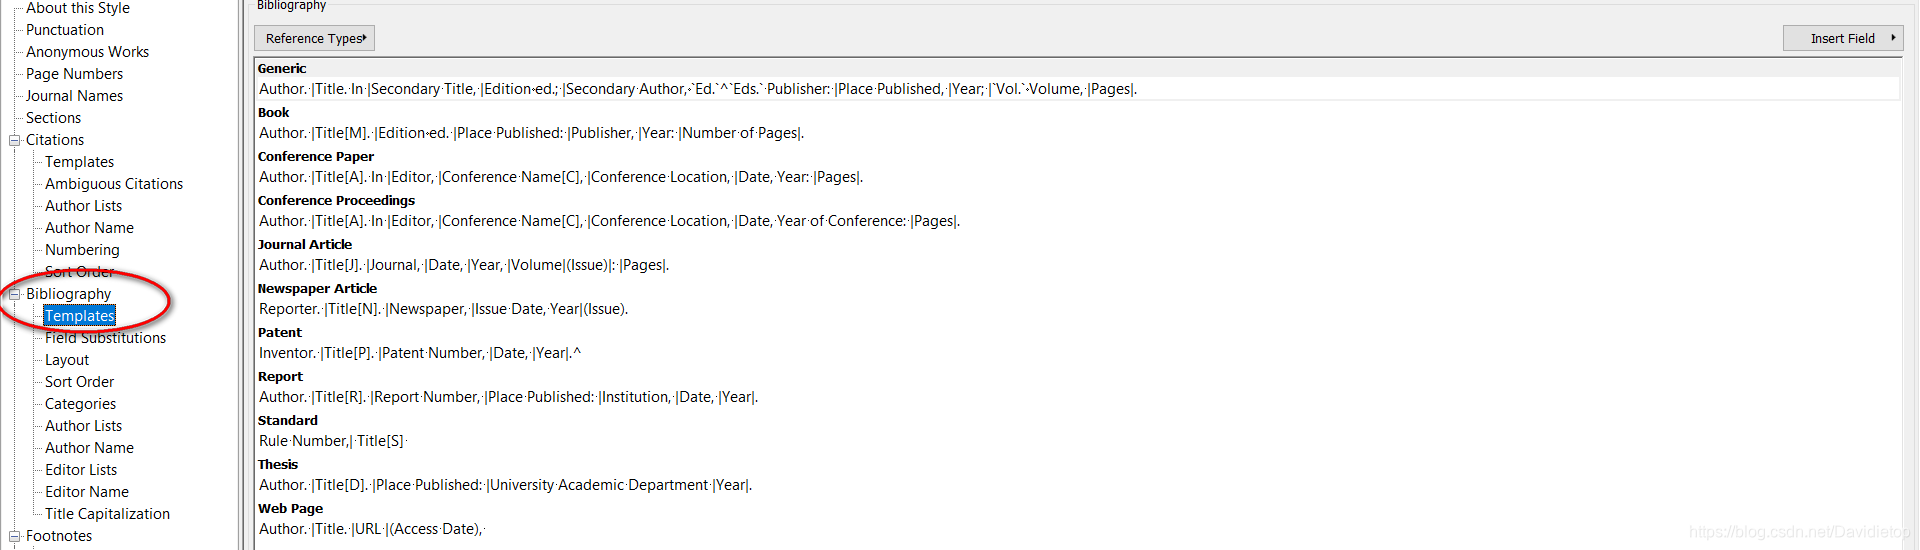Open Author Lists under Bibliography
Viewport: 1920px width, 550px height.
point(83,426)
